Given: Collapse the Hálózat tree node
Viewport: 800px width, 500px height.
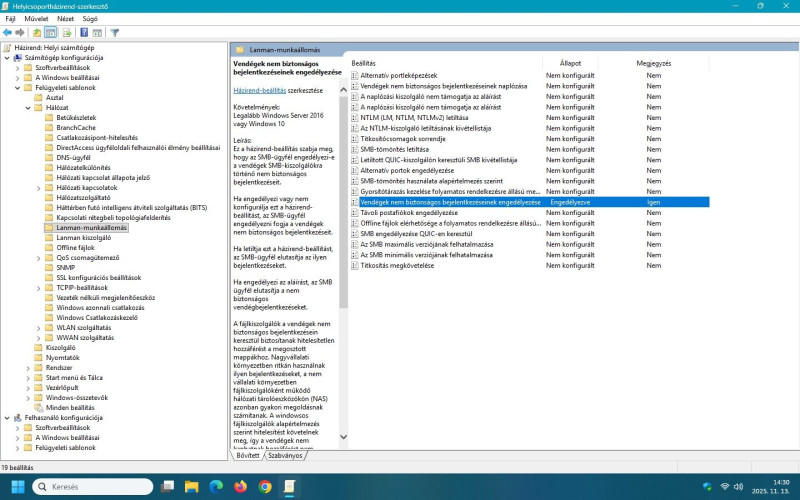Looking at the screenshot, I should (x=28, y=108).
